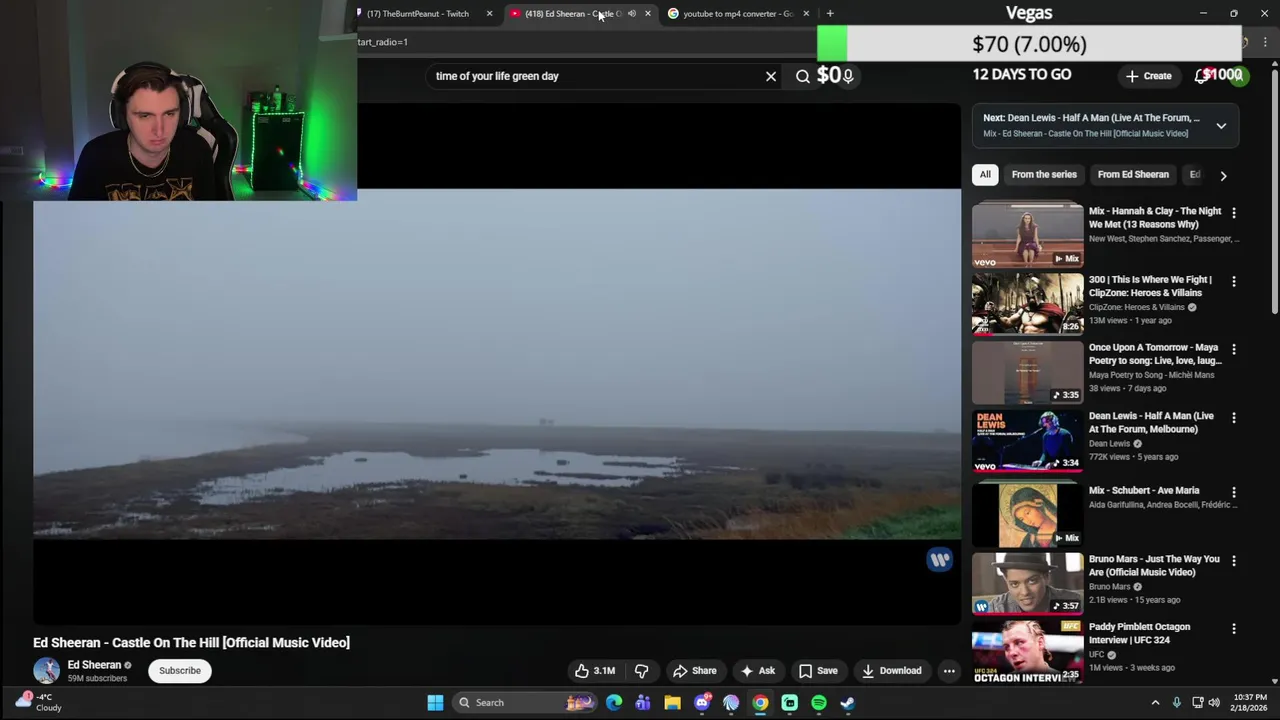Expand the Next up mix queue panel

pos(1221,126)
